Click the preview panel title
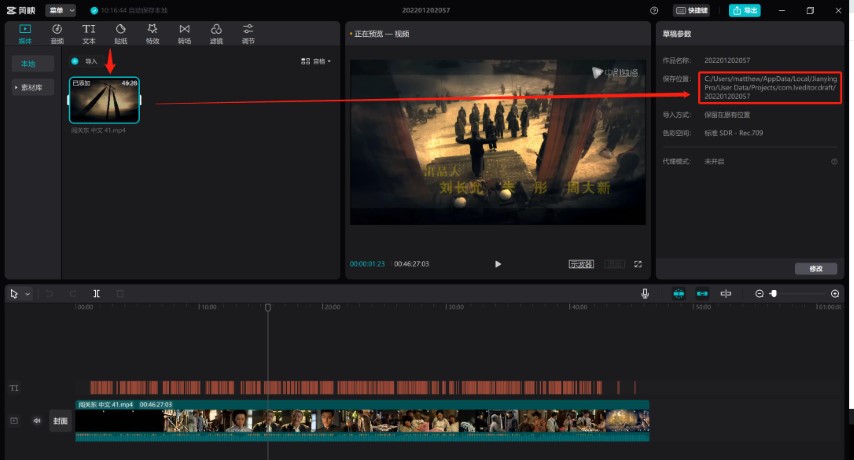The width and height of the screenshot is (854, 460). tap(381, 34)
